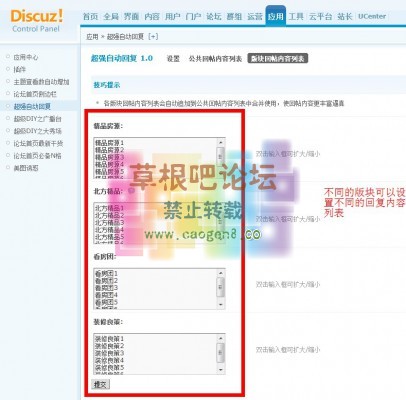Open the 云平台 top menu
Image resolution: width=406 pixels, height=400 pixels.
point(320,16)
